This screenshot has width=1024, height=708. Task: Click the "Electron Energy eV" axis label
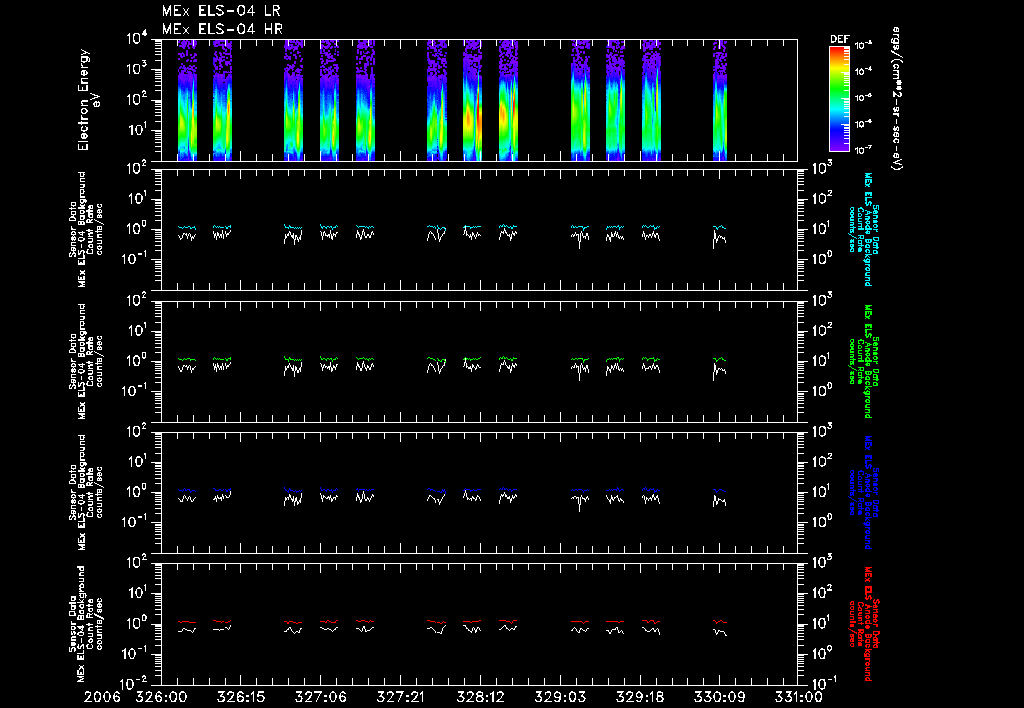(88, 100)
